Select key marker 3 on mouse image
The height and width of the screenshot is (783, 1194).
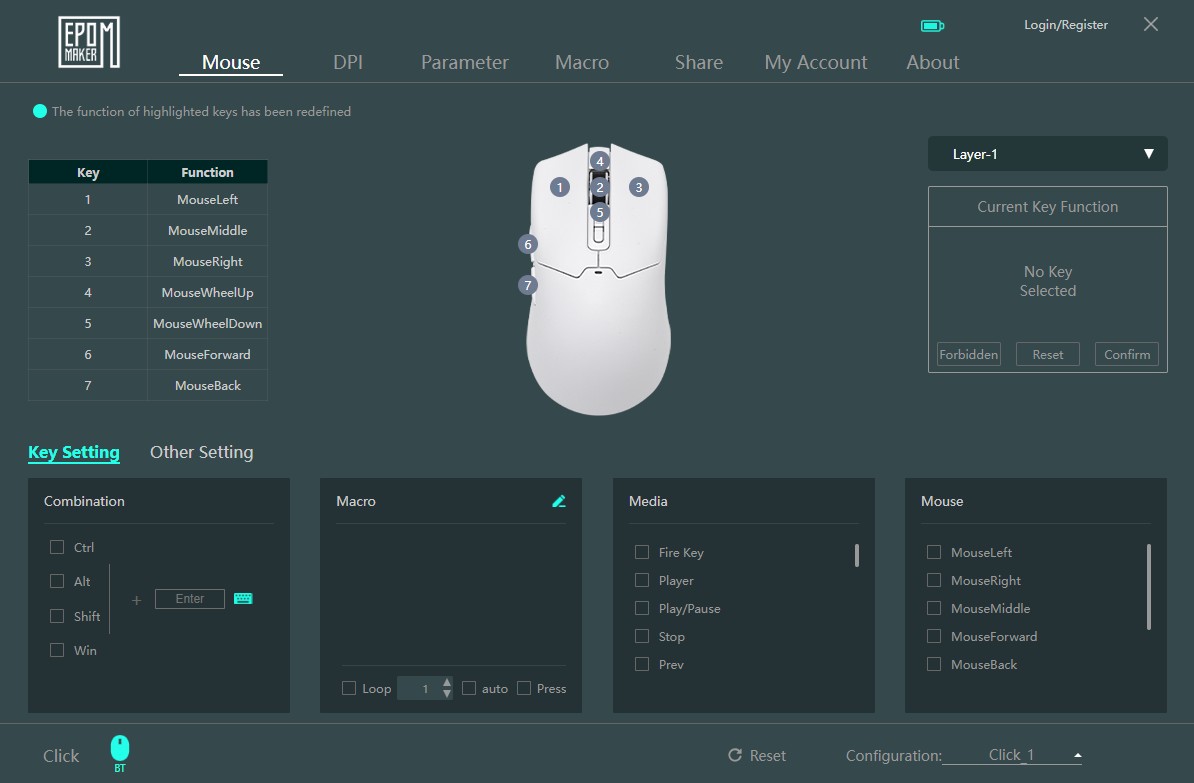(x=639, y=187)
